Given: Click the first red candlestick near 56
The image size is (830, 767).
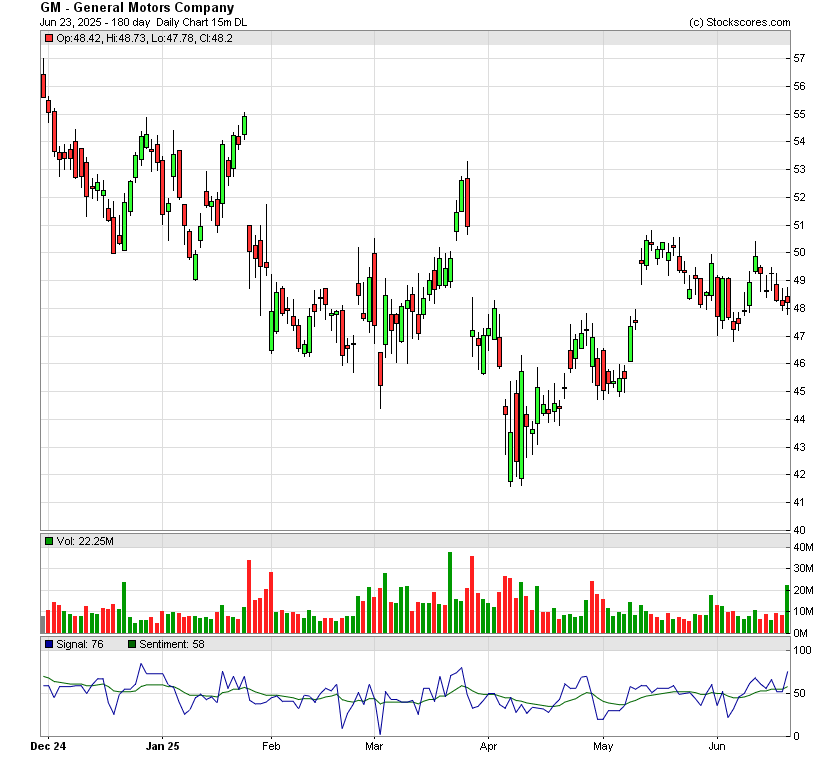Looking at the screenshot, I should click(x=43, y=86).
